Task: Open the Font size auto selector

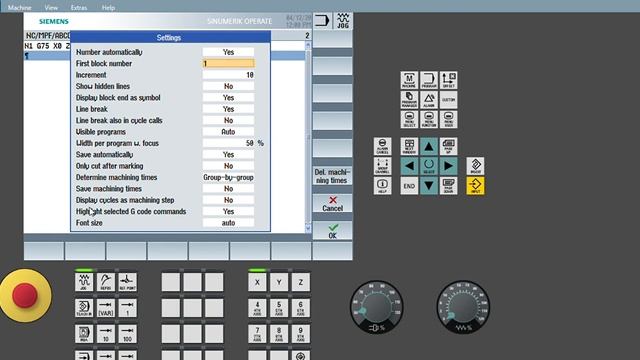Action: [228, 223]
